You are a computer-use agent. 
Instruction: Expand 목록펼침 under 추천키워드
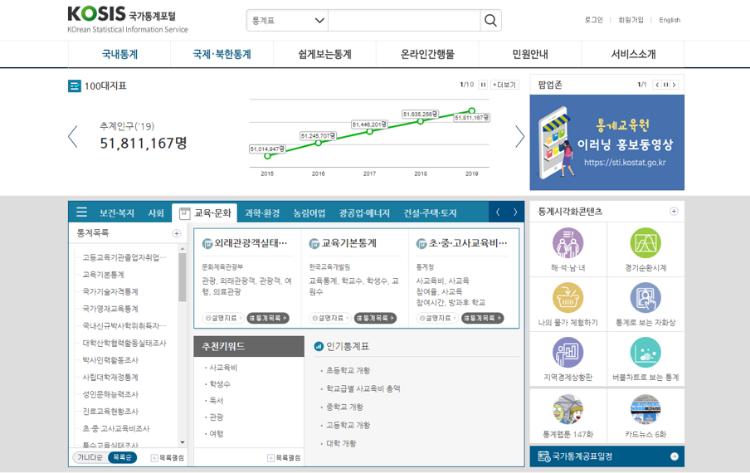coord(284,458)
